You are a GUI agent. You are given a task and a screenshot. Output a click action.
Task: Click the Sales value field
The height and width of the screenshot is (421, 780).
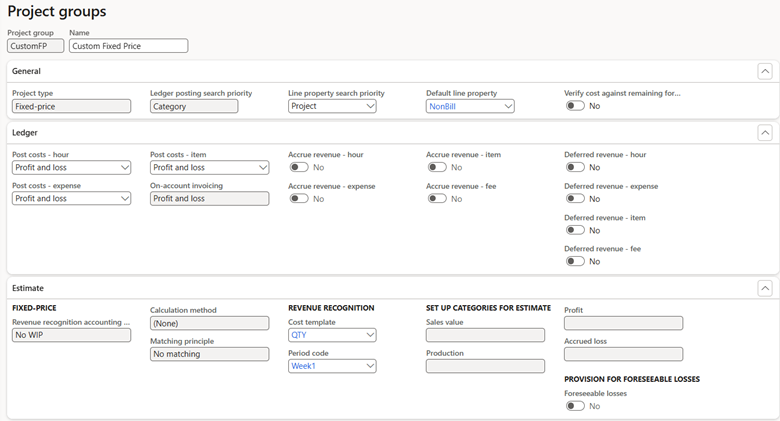(x=486, y=335)
